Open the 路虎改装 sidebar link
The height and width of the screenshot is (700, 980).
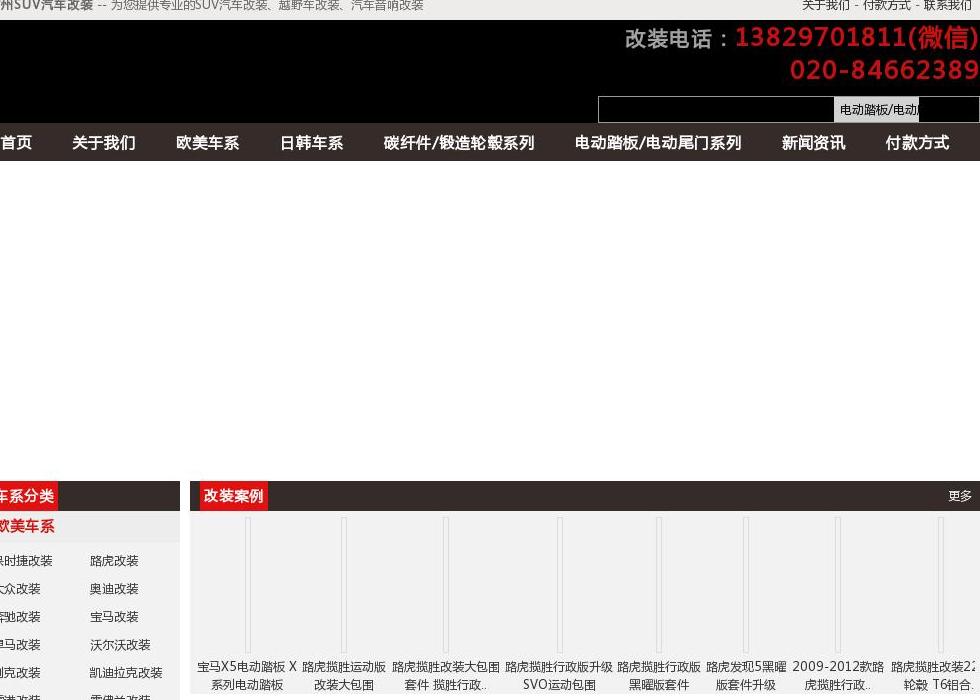pos(114,561)
